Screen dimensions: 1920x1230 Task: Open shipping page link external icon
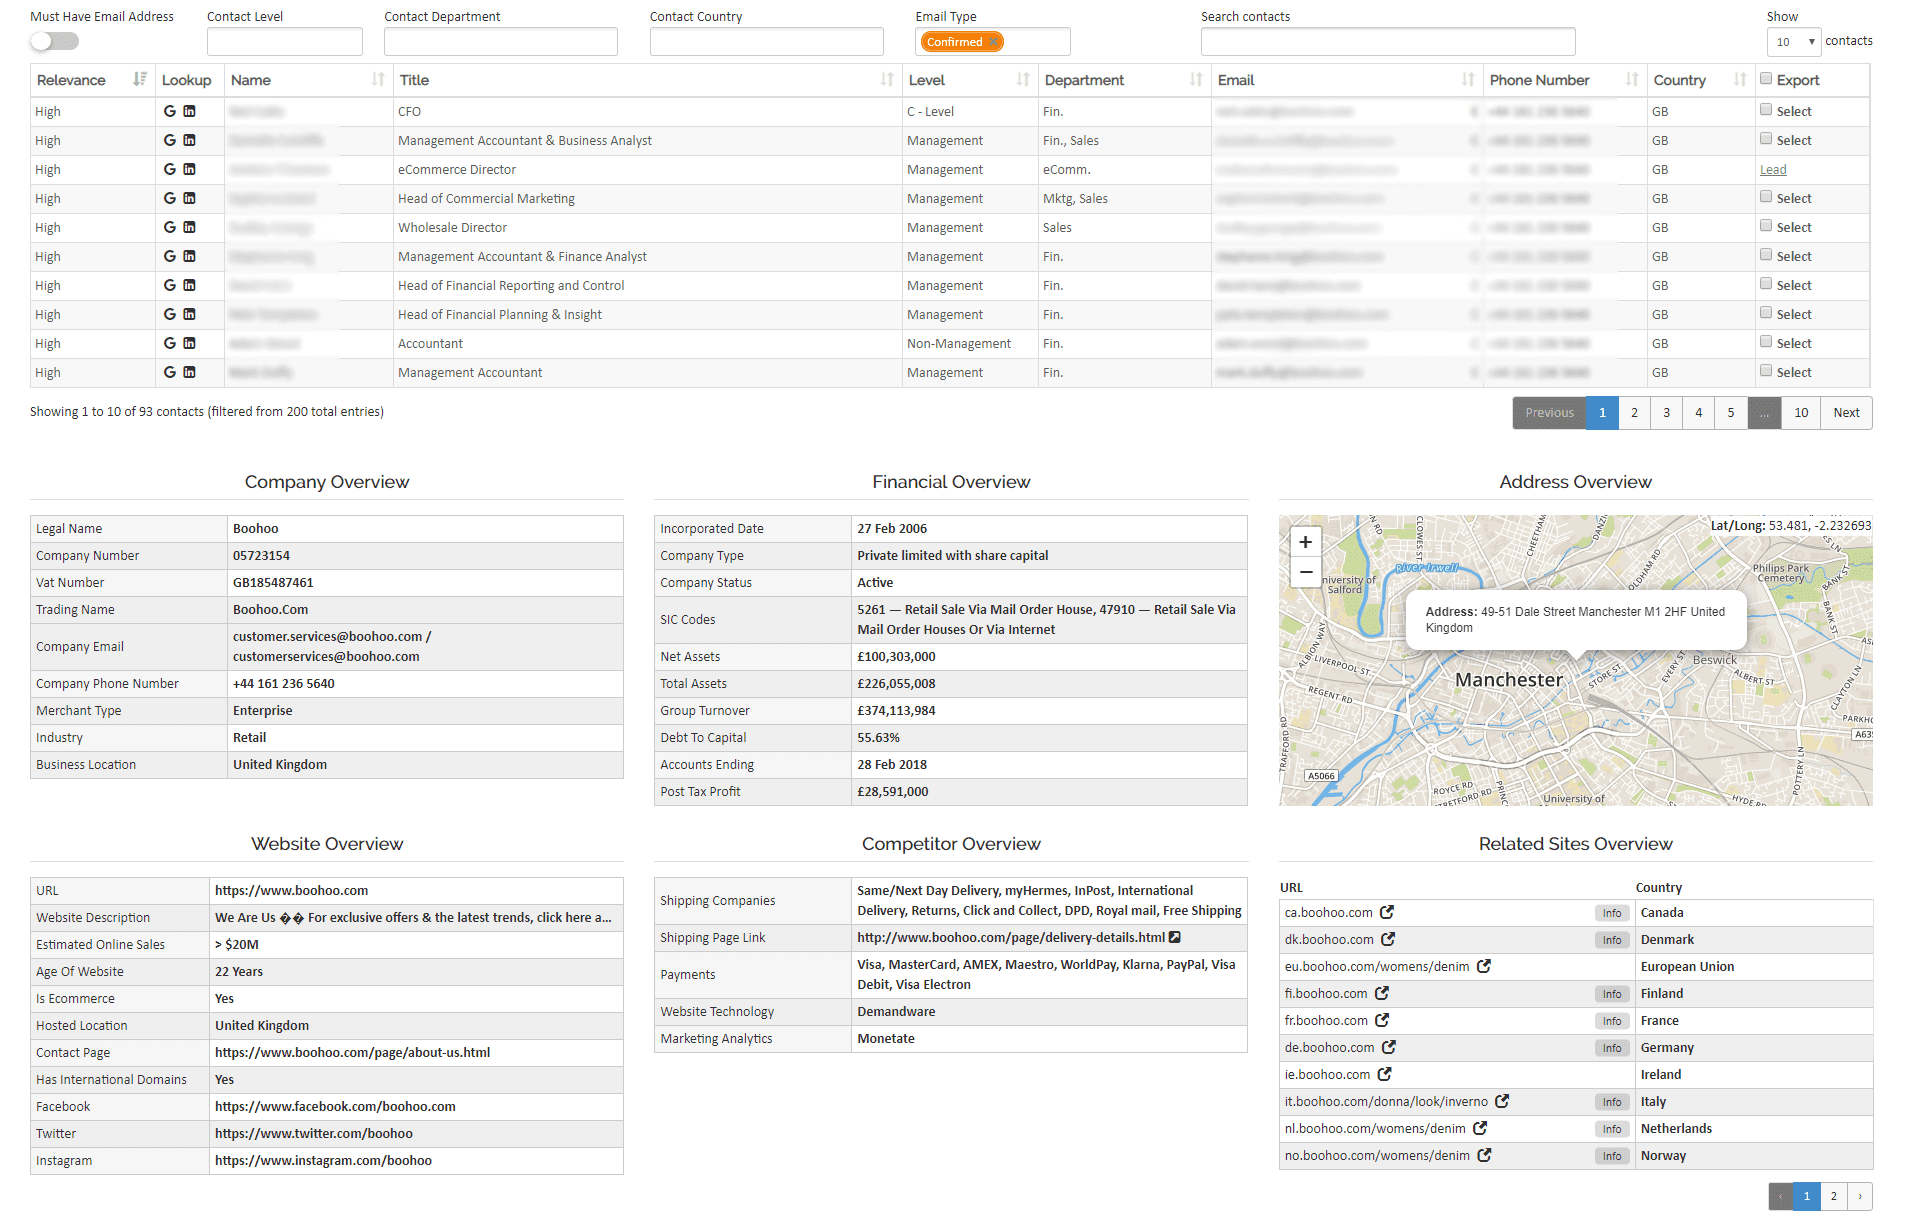[1175, 938]
